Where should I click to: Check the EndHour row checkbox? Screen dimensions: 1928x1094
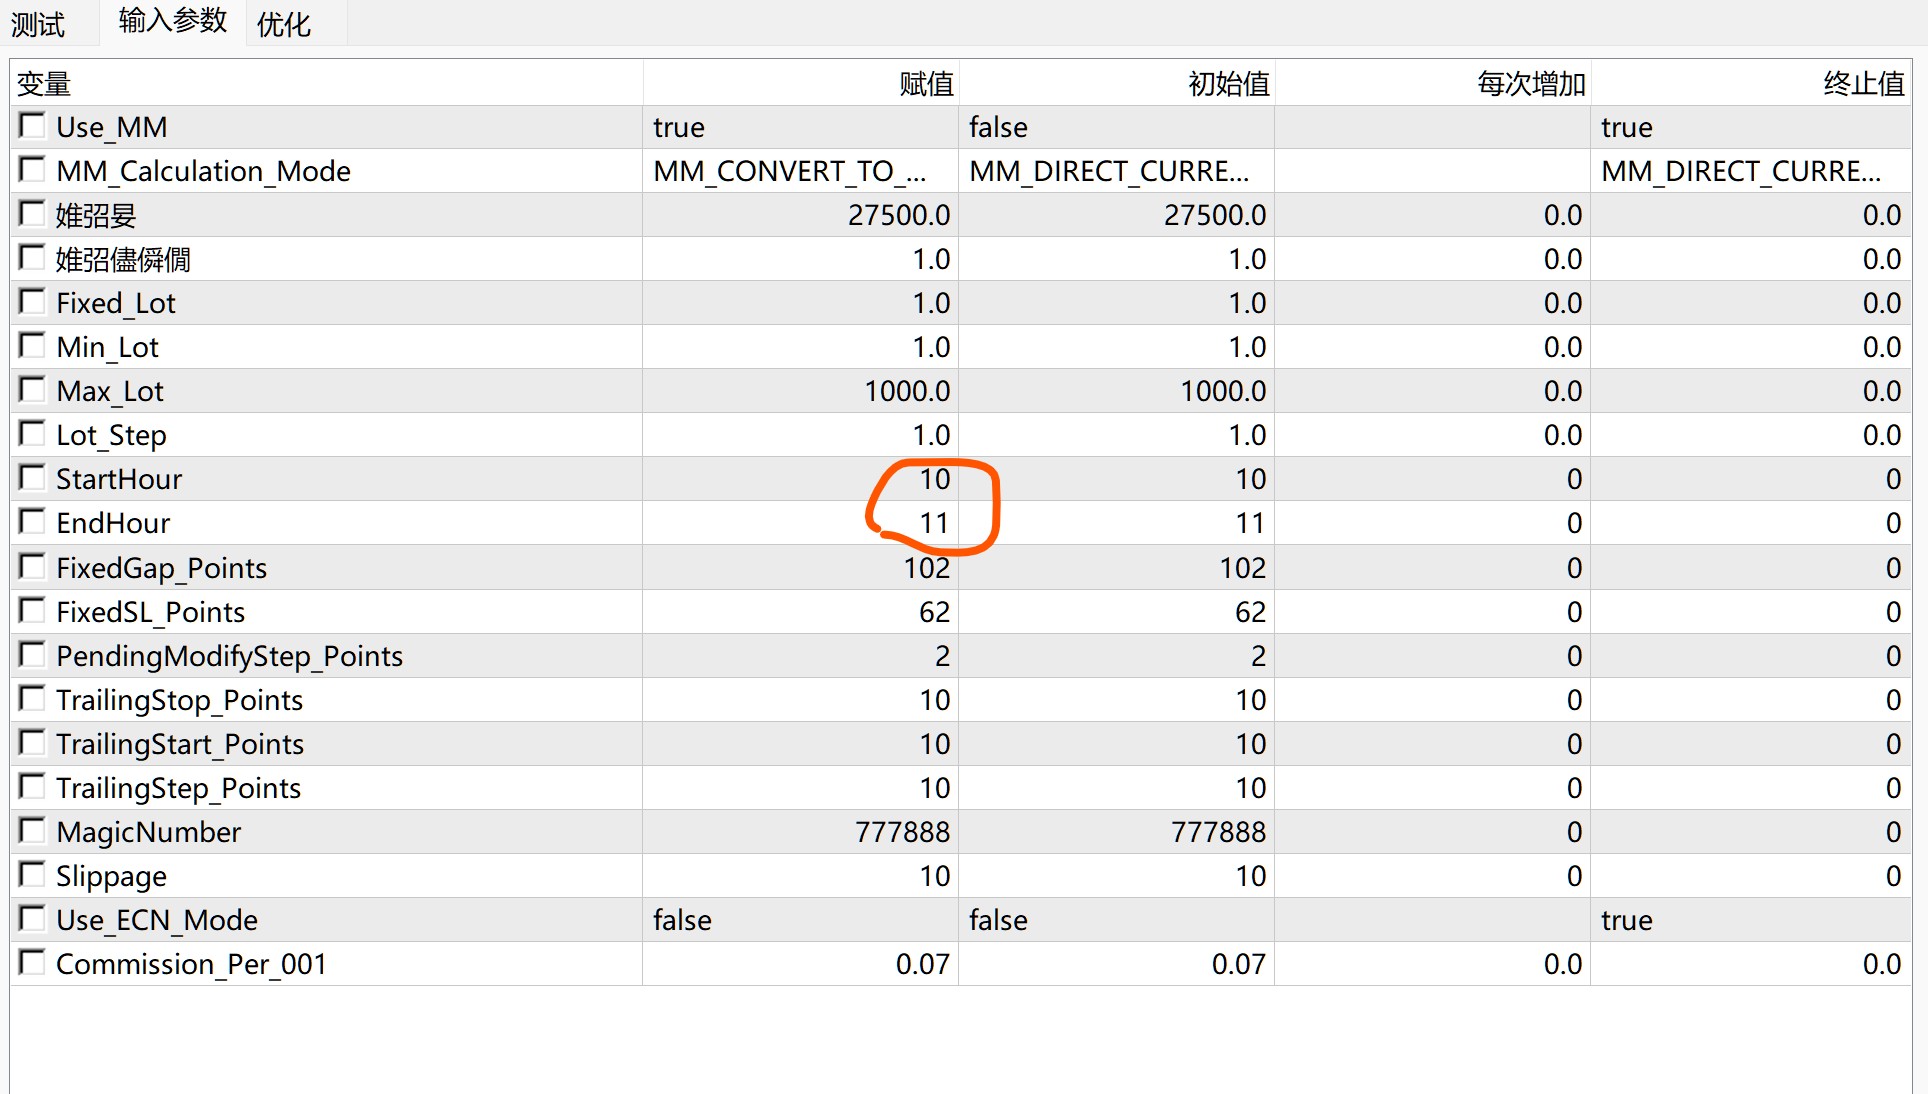pyautogui.click(x=32, y=522)
